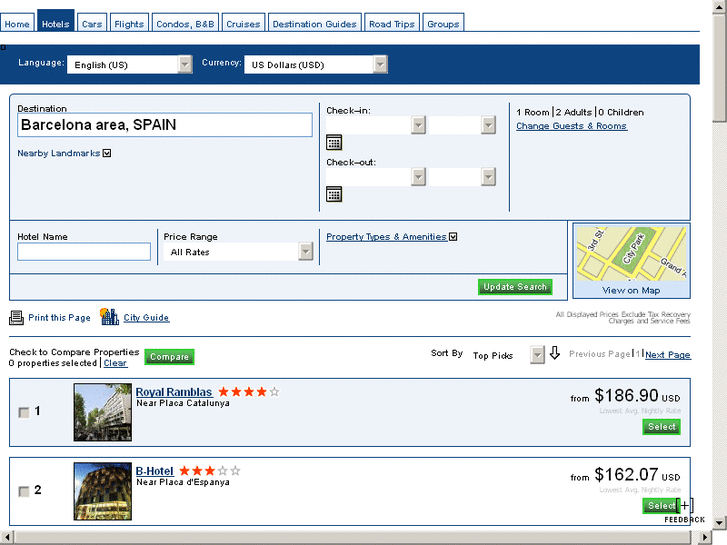Open the first check-out dropdown
The height and width of the screenshot is (545, 727).
point(376,177)
